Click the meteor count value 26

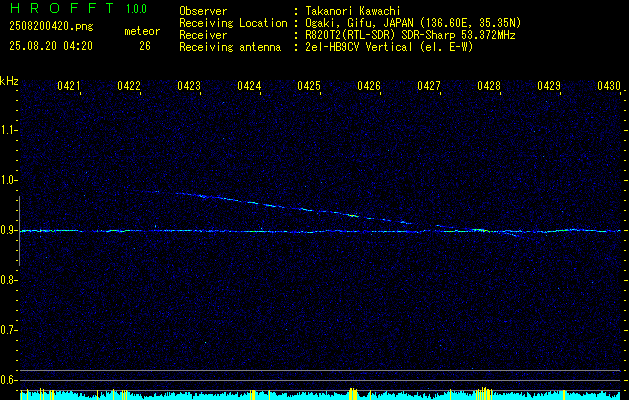145,46
